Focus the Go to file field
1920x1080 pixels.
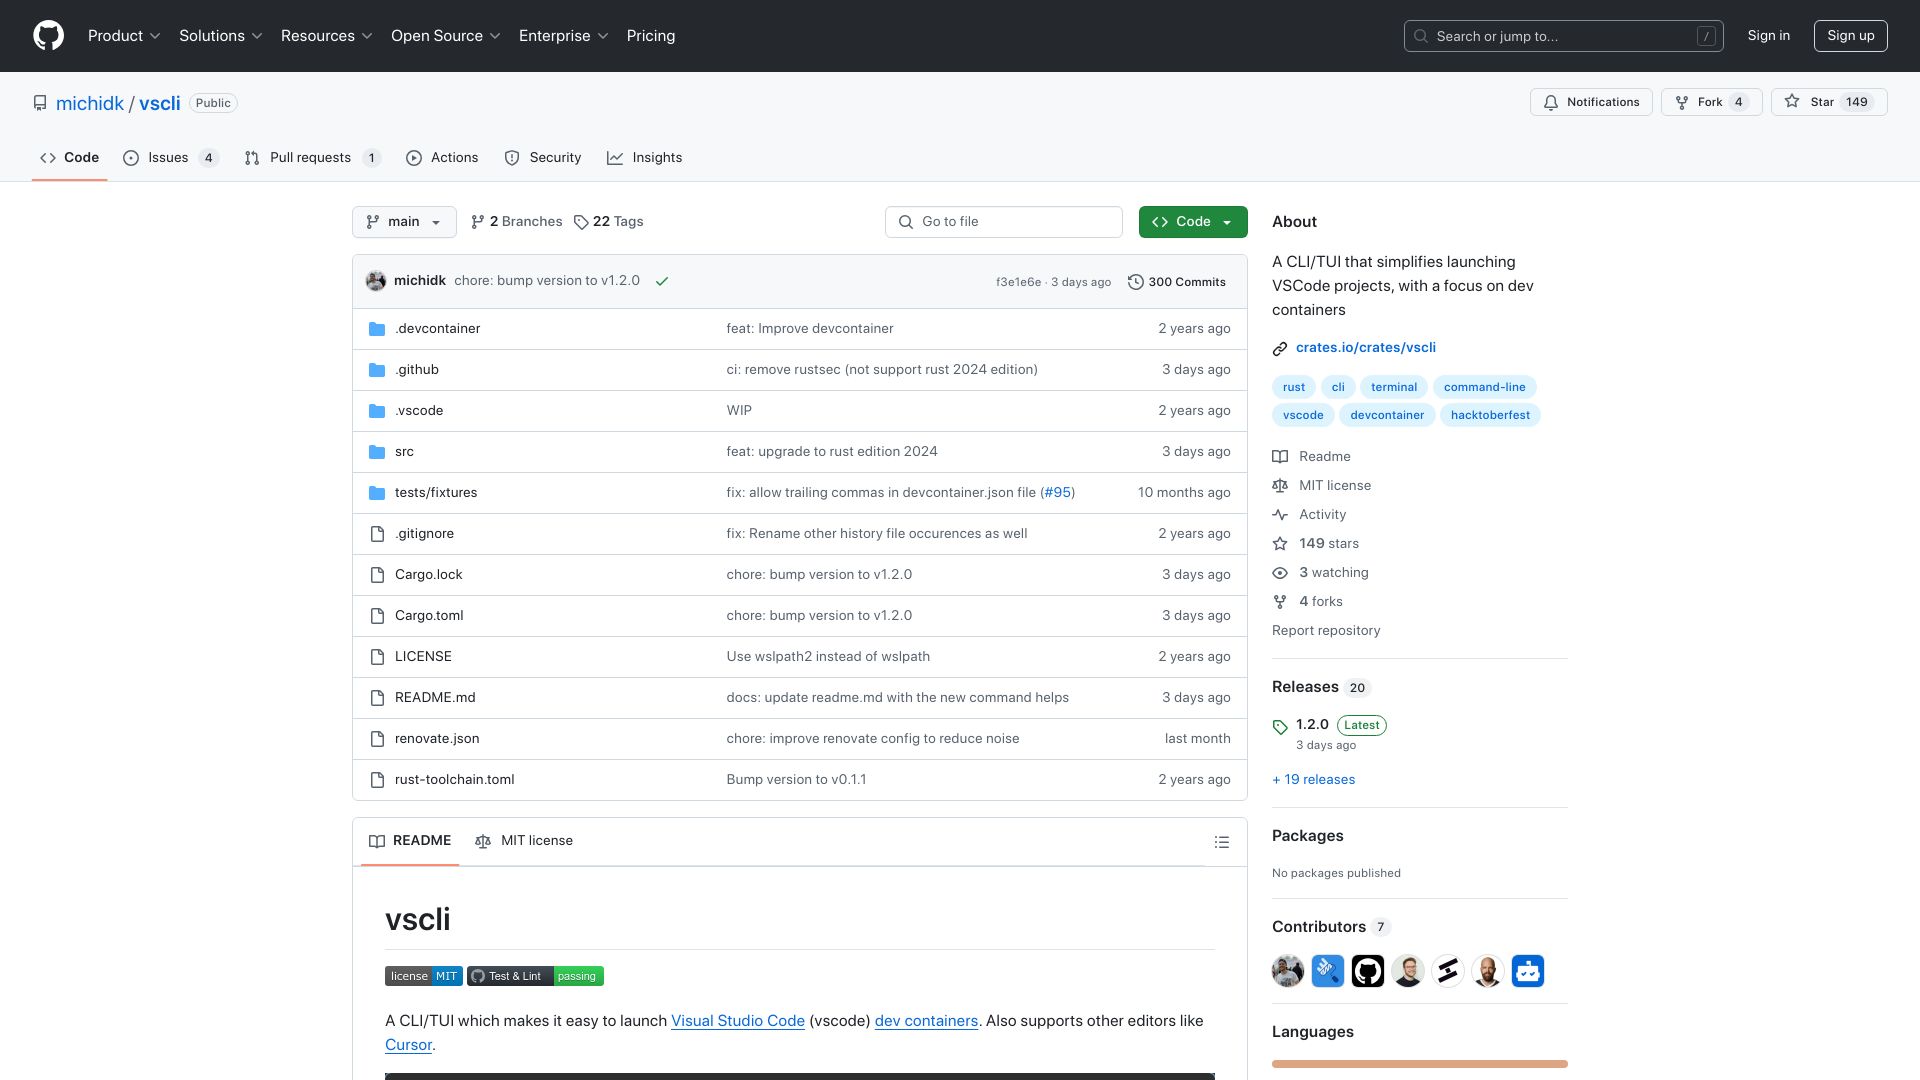click(x=1004, y=222)
